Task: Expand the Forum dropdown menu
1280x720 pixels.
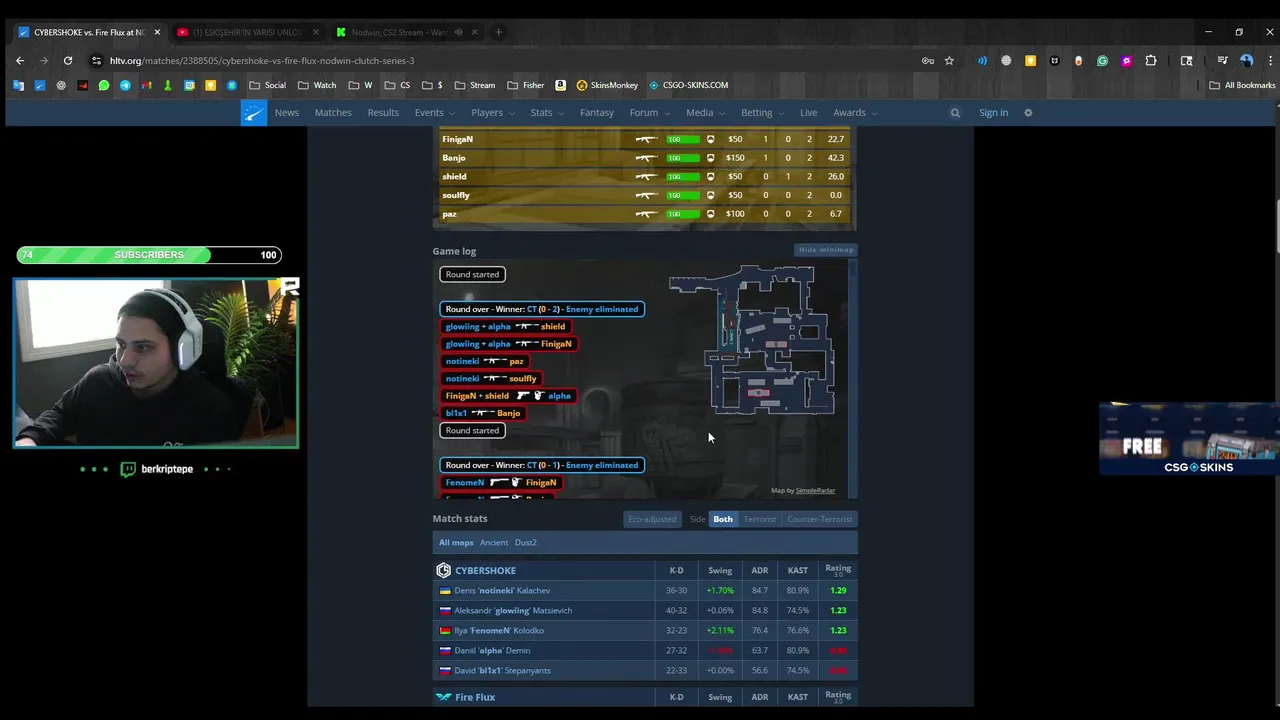Action: click(x=649, y=113)
